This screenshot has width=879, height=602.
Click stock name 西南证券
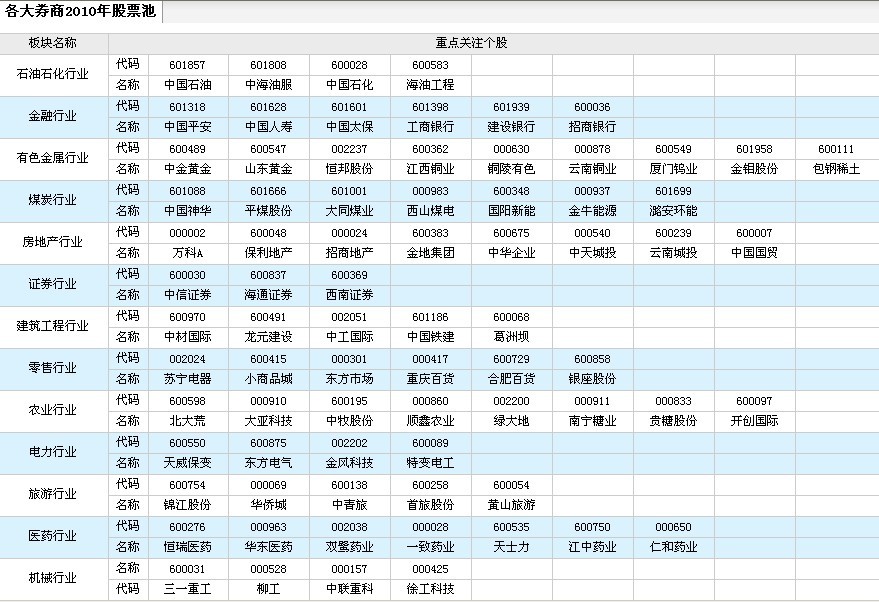350,295
